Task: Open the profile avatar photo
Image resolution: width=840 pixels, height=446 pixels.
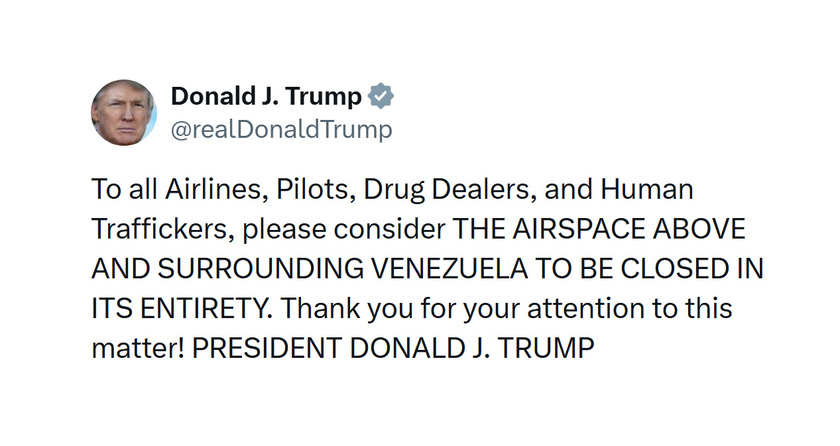Action: click(x=124, y=112)
